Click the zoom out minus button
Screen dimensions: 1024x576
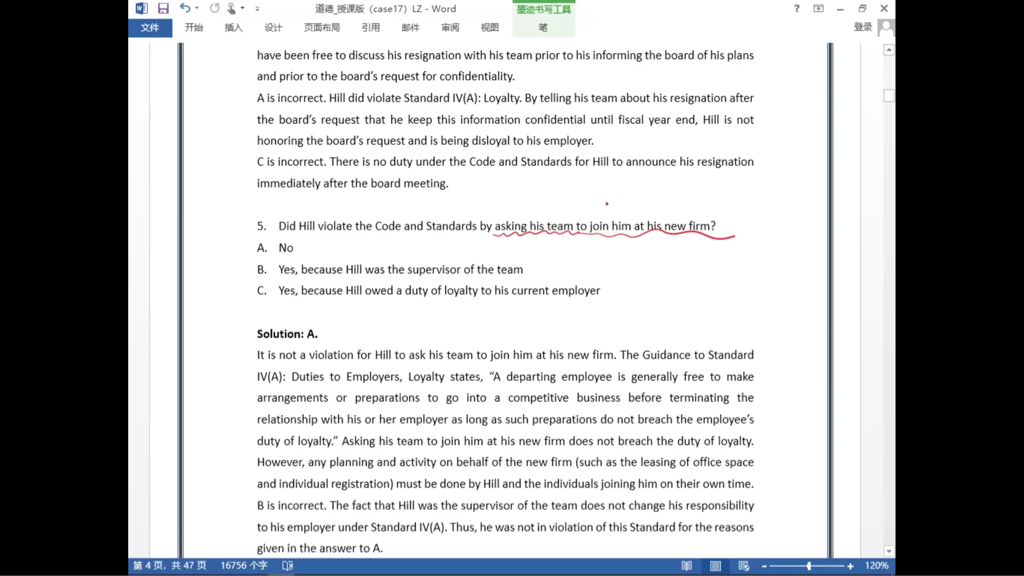(x=764, y=566)
